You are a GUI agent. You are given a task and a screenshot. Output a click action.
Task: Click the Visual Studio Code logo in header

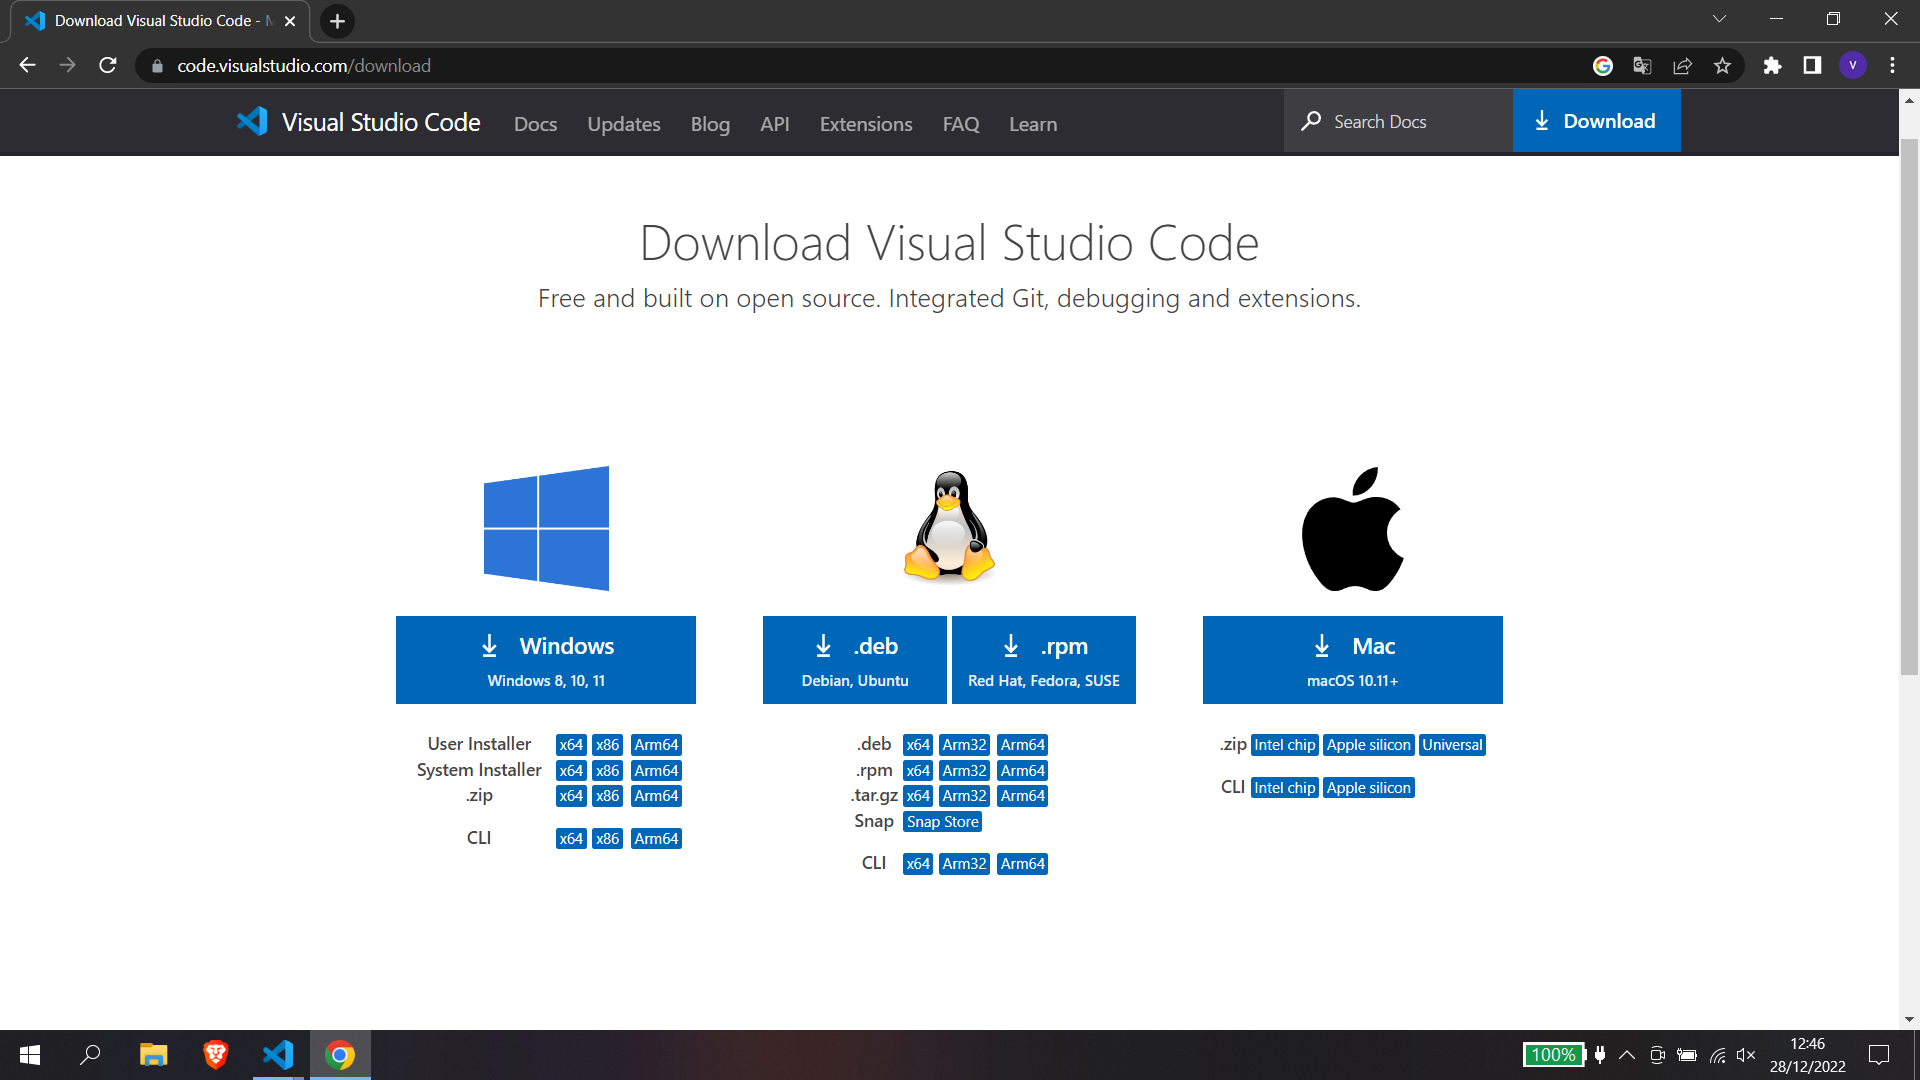252,122
